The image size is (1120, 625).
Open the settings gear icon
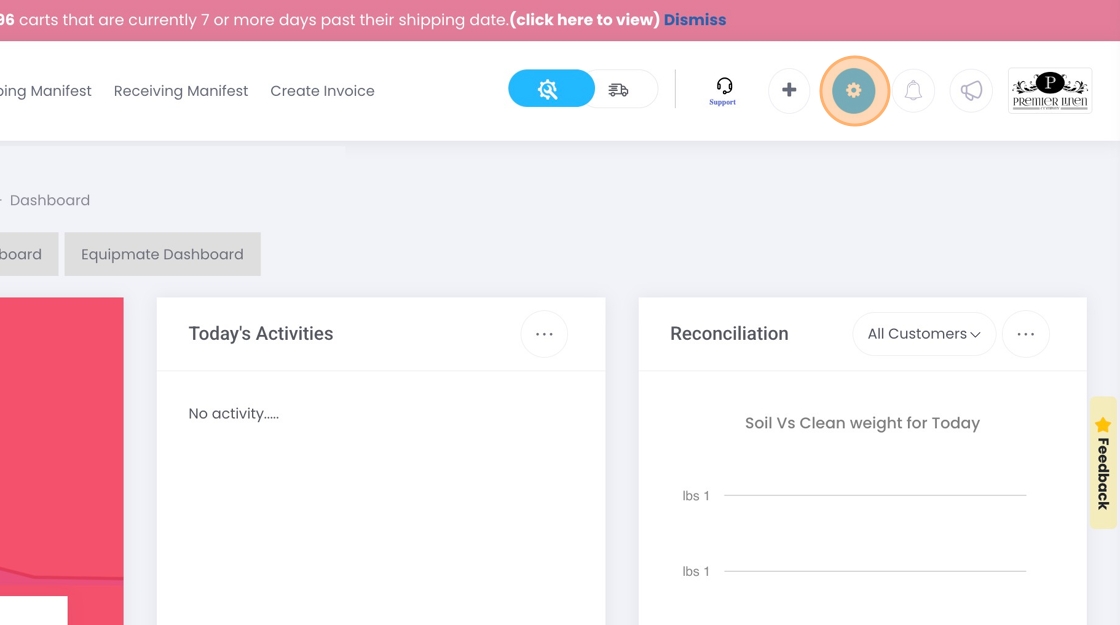854,91
